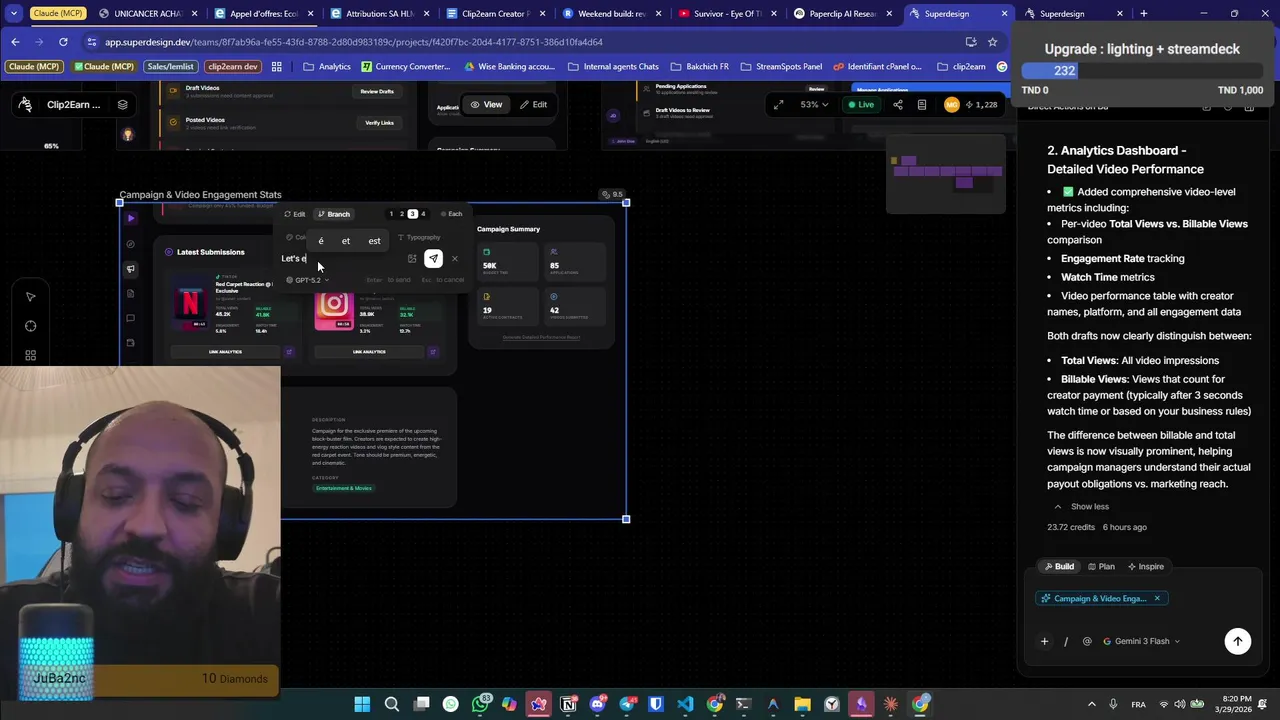Click the Typography chip
1280x720 pixels.
pos(420,237)
